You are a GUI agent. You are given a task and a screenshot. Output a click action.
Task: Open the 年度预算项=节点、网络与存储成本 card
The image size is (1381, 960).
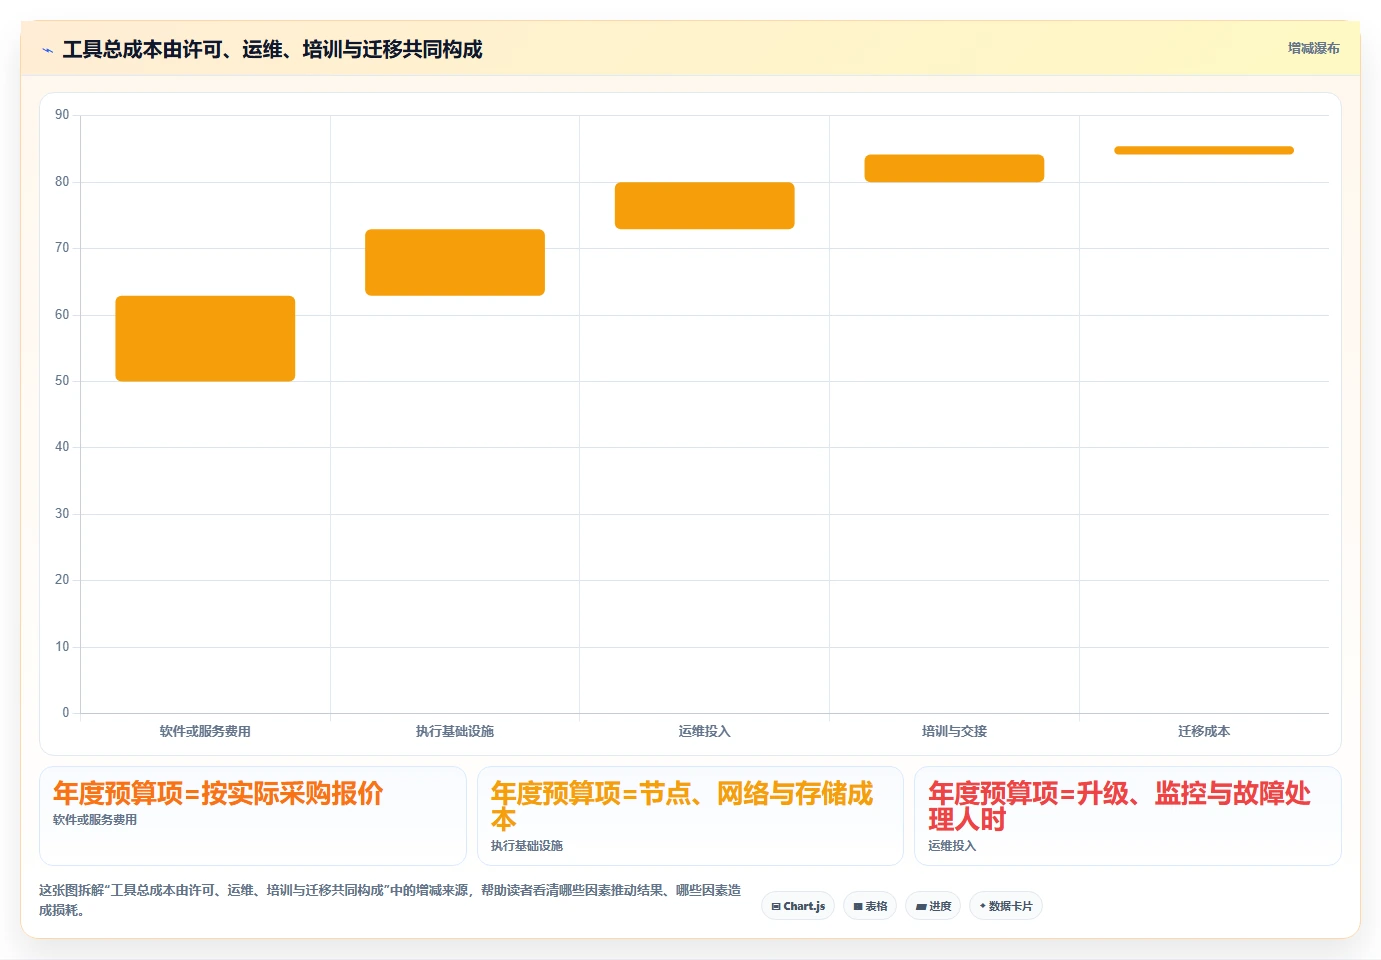tap(690, 815)
